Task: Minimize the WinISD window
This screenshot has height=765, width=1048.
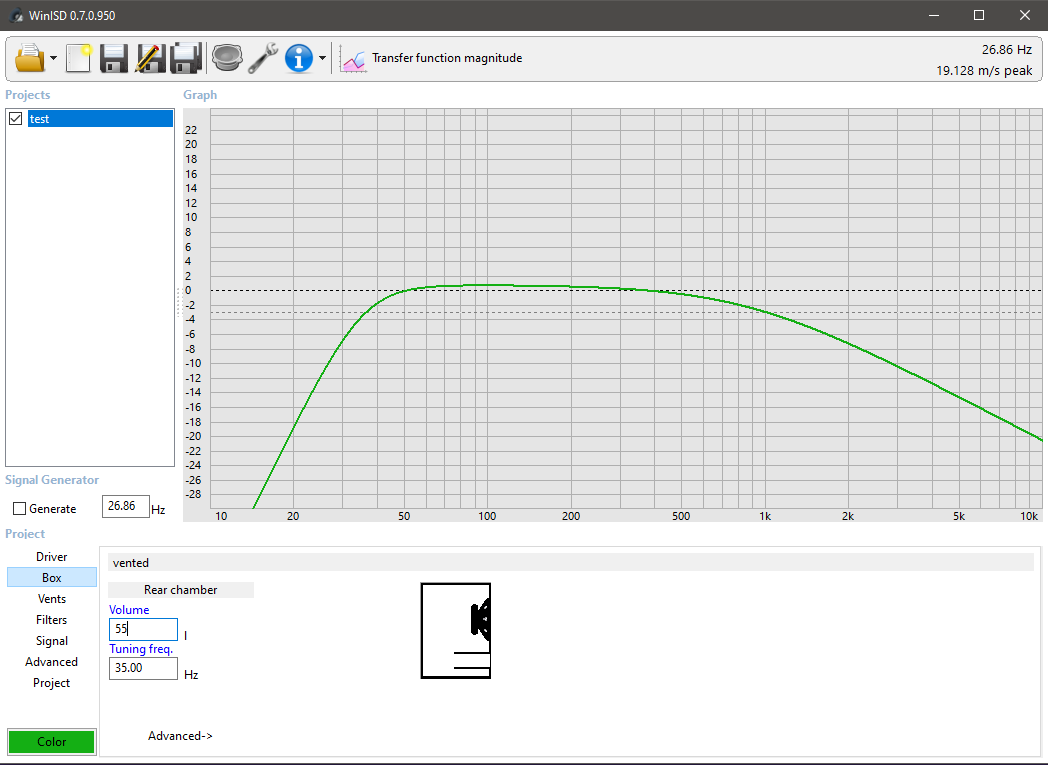Action: tap(934, 15)
